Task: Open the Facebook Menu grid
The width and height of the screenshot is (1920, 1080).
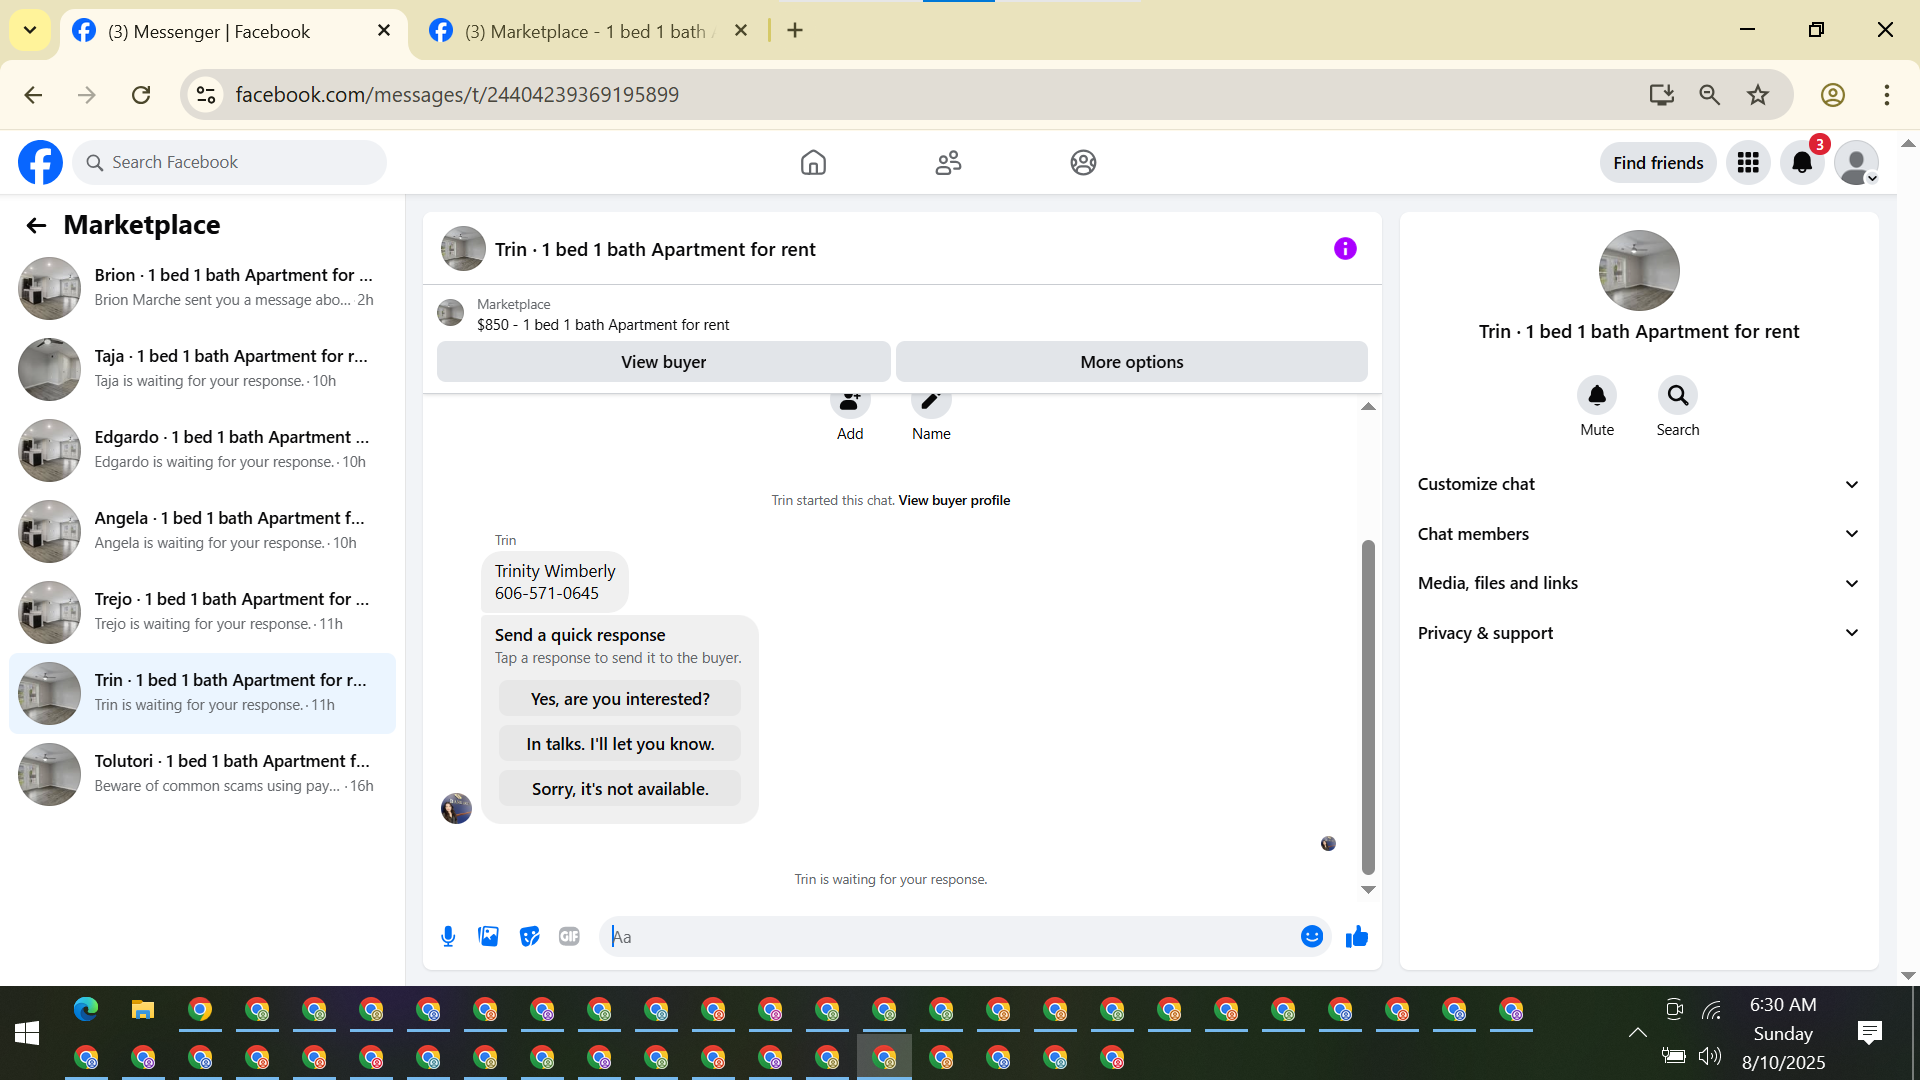Action: click(x=1748, y=163)
